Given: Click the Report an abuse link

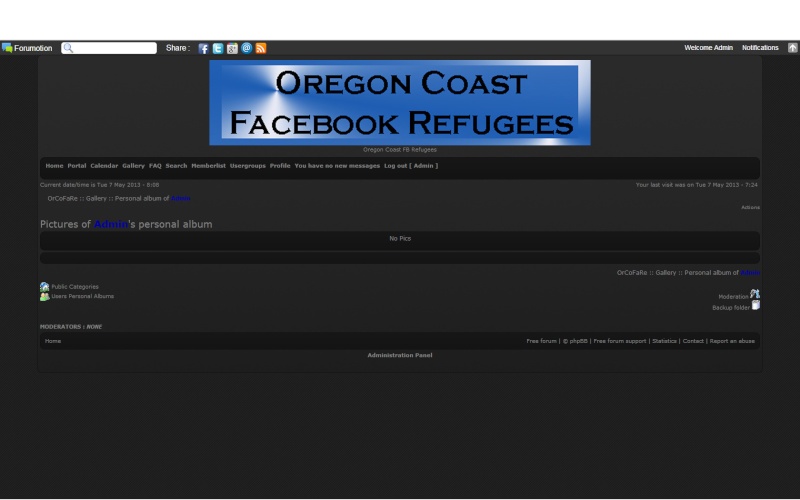Looking at the screenshot, I should point(732,341).
